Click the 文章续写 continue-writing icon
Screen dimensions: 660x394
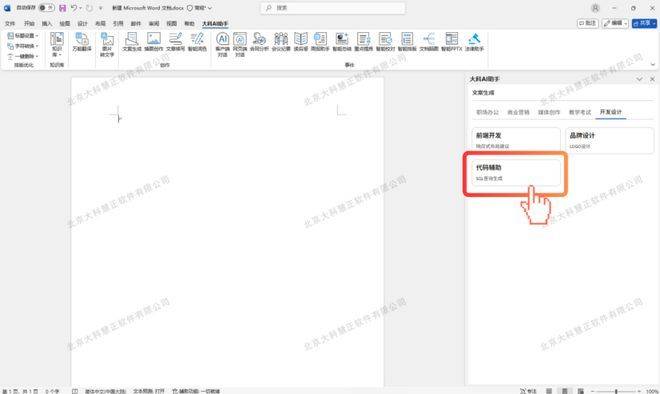pyautogui.click(x=176, y=42)
